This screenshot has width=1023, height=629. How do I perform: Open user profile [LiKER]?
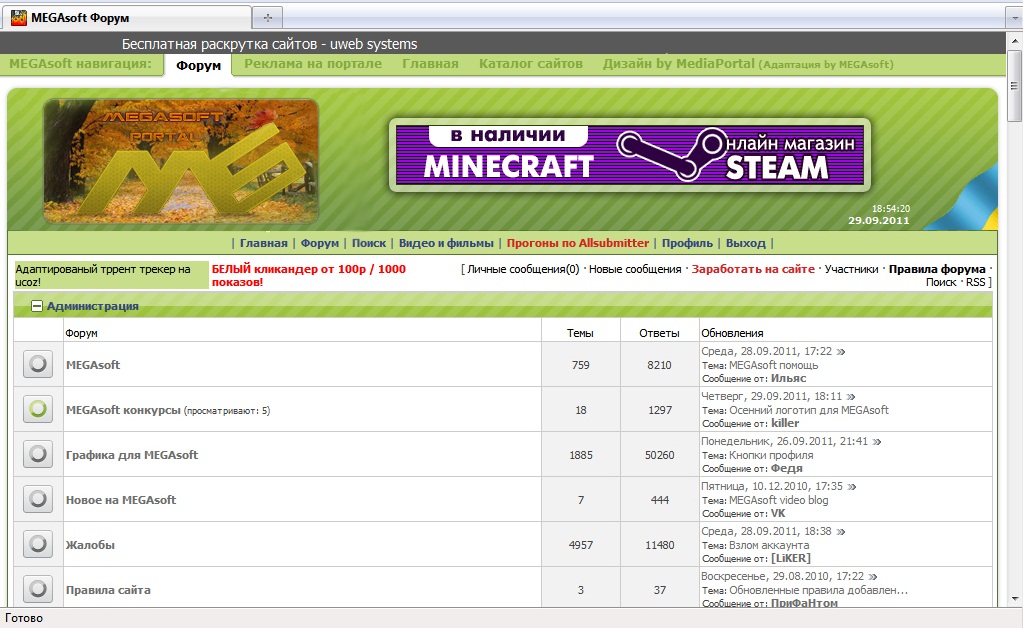[x=791, y=559]
